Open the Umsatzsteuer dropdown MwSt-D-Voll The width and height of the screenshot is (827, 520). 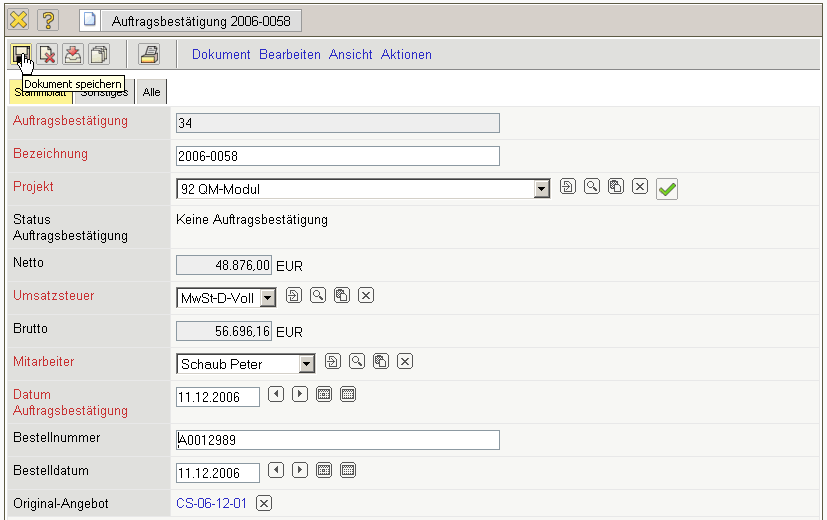267,297
